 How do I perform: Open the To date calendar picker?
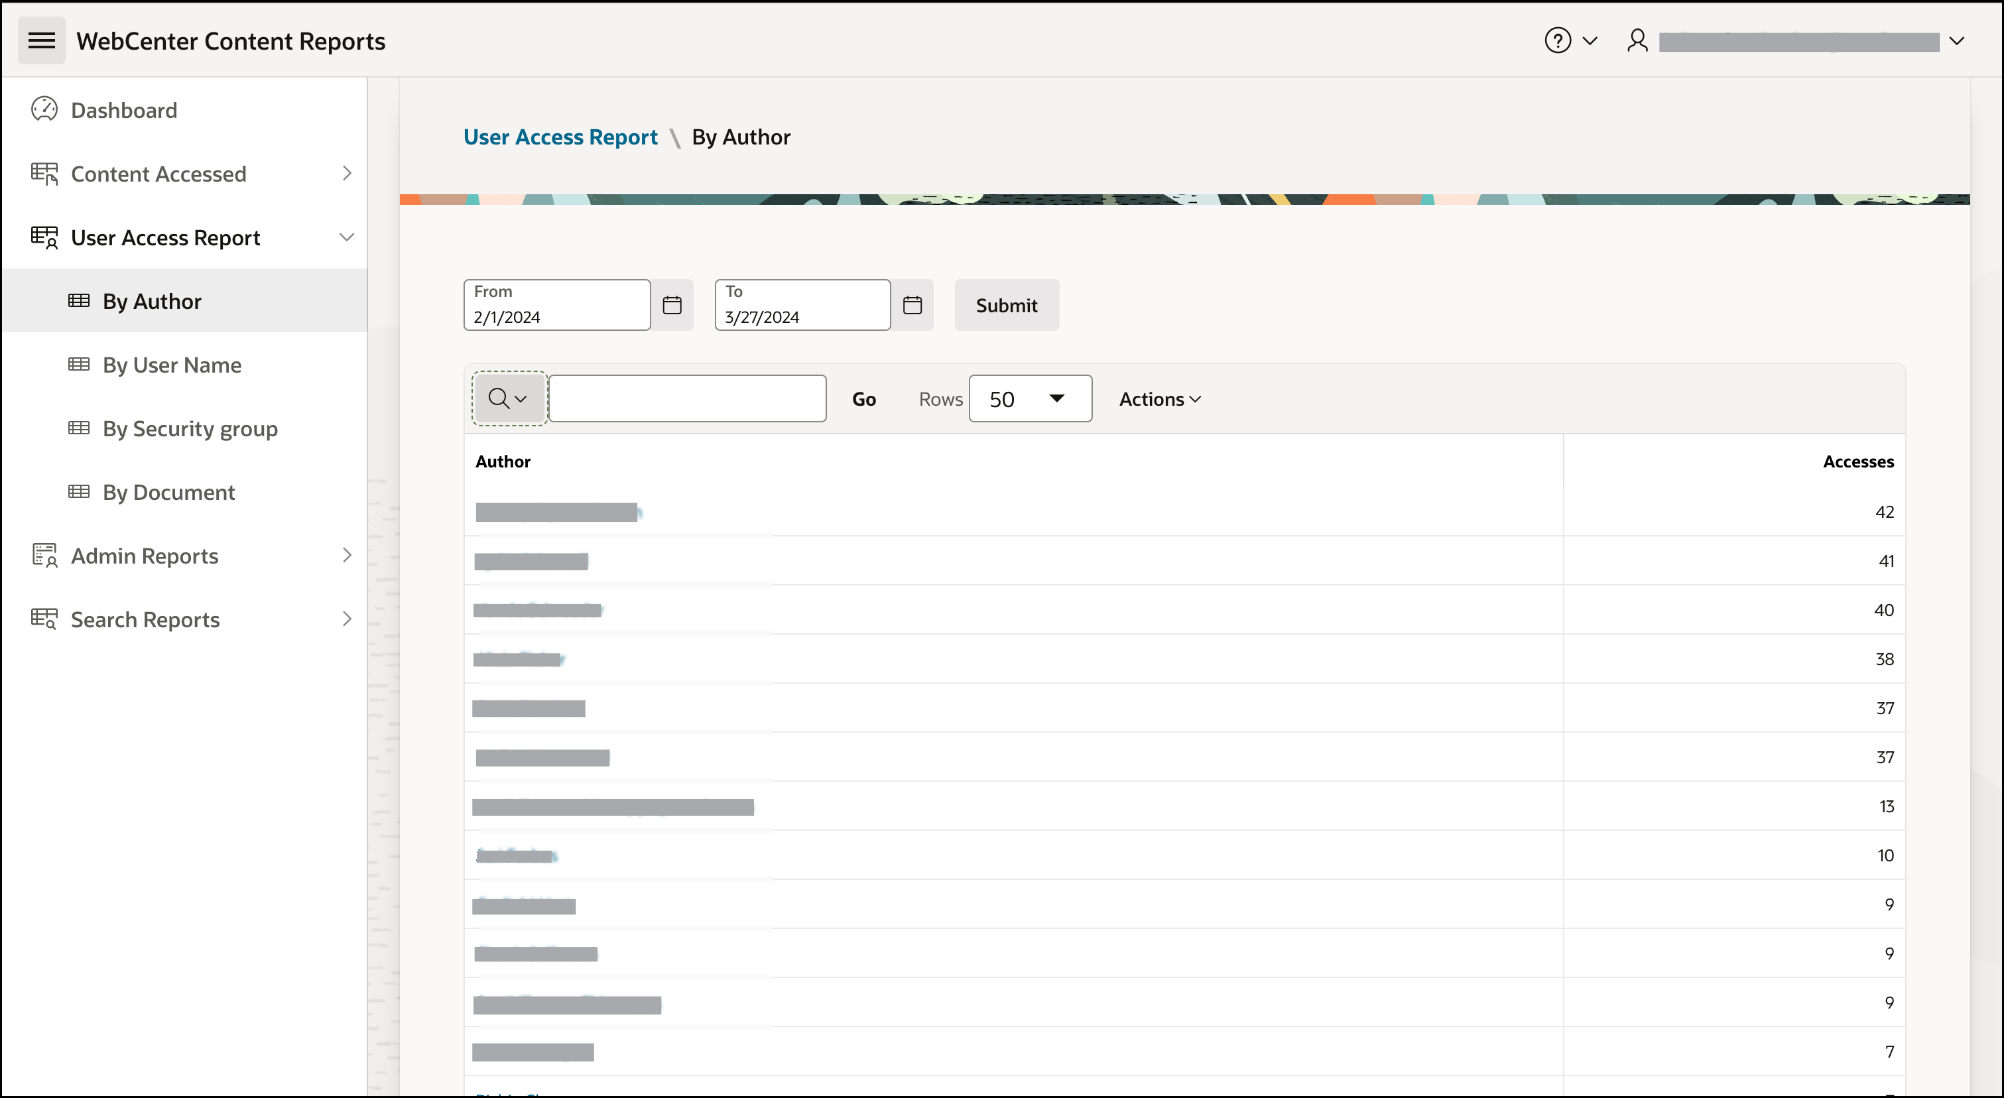pyautogui.click(x=912, y=305)
